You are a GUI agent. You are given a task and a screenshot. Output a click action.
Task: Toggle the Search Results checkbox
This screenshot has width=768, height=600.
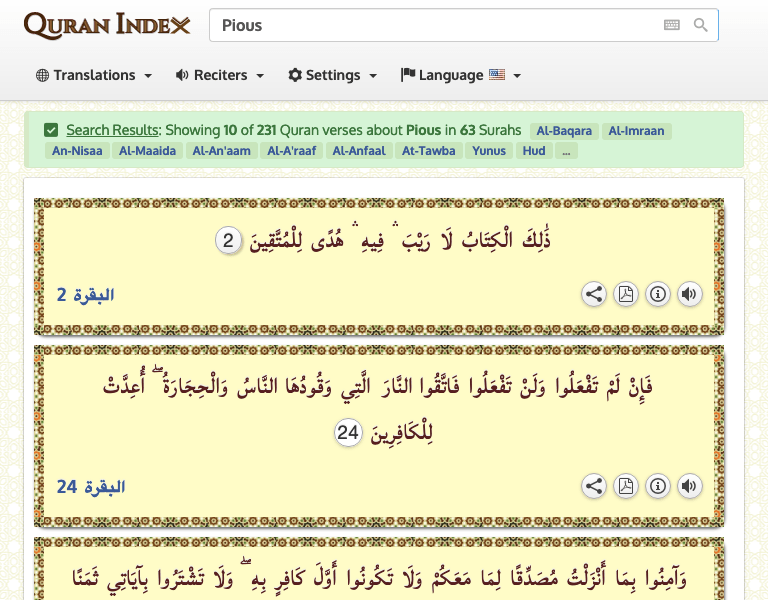[51, 130]
